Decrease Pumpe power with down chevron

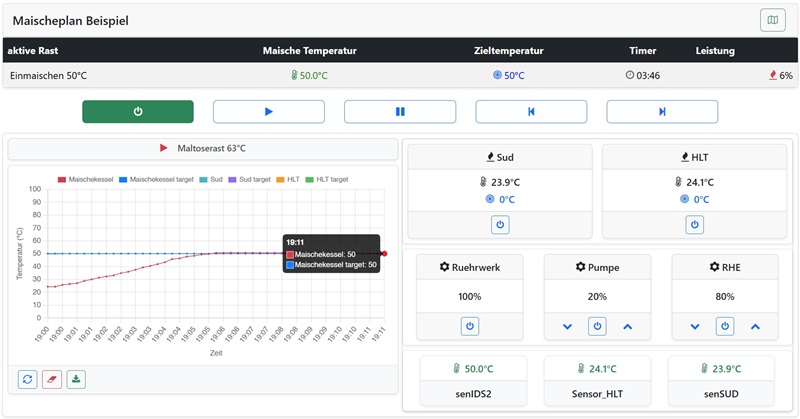click(x=567, y=326)
